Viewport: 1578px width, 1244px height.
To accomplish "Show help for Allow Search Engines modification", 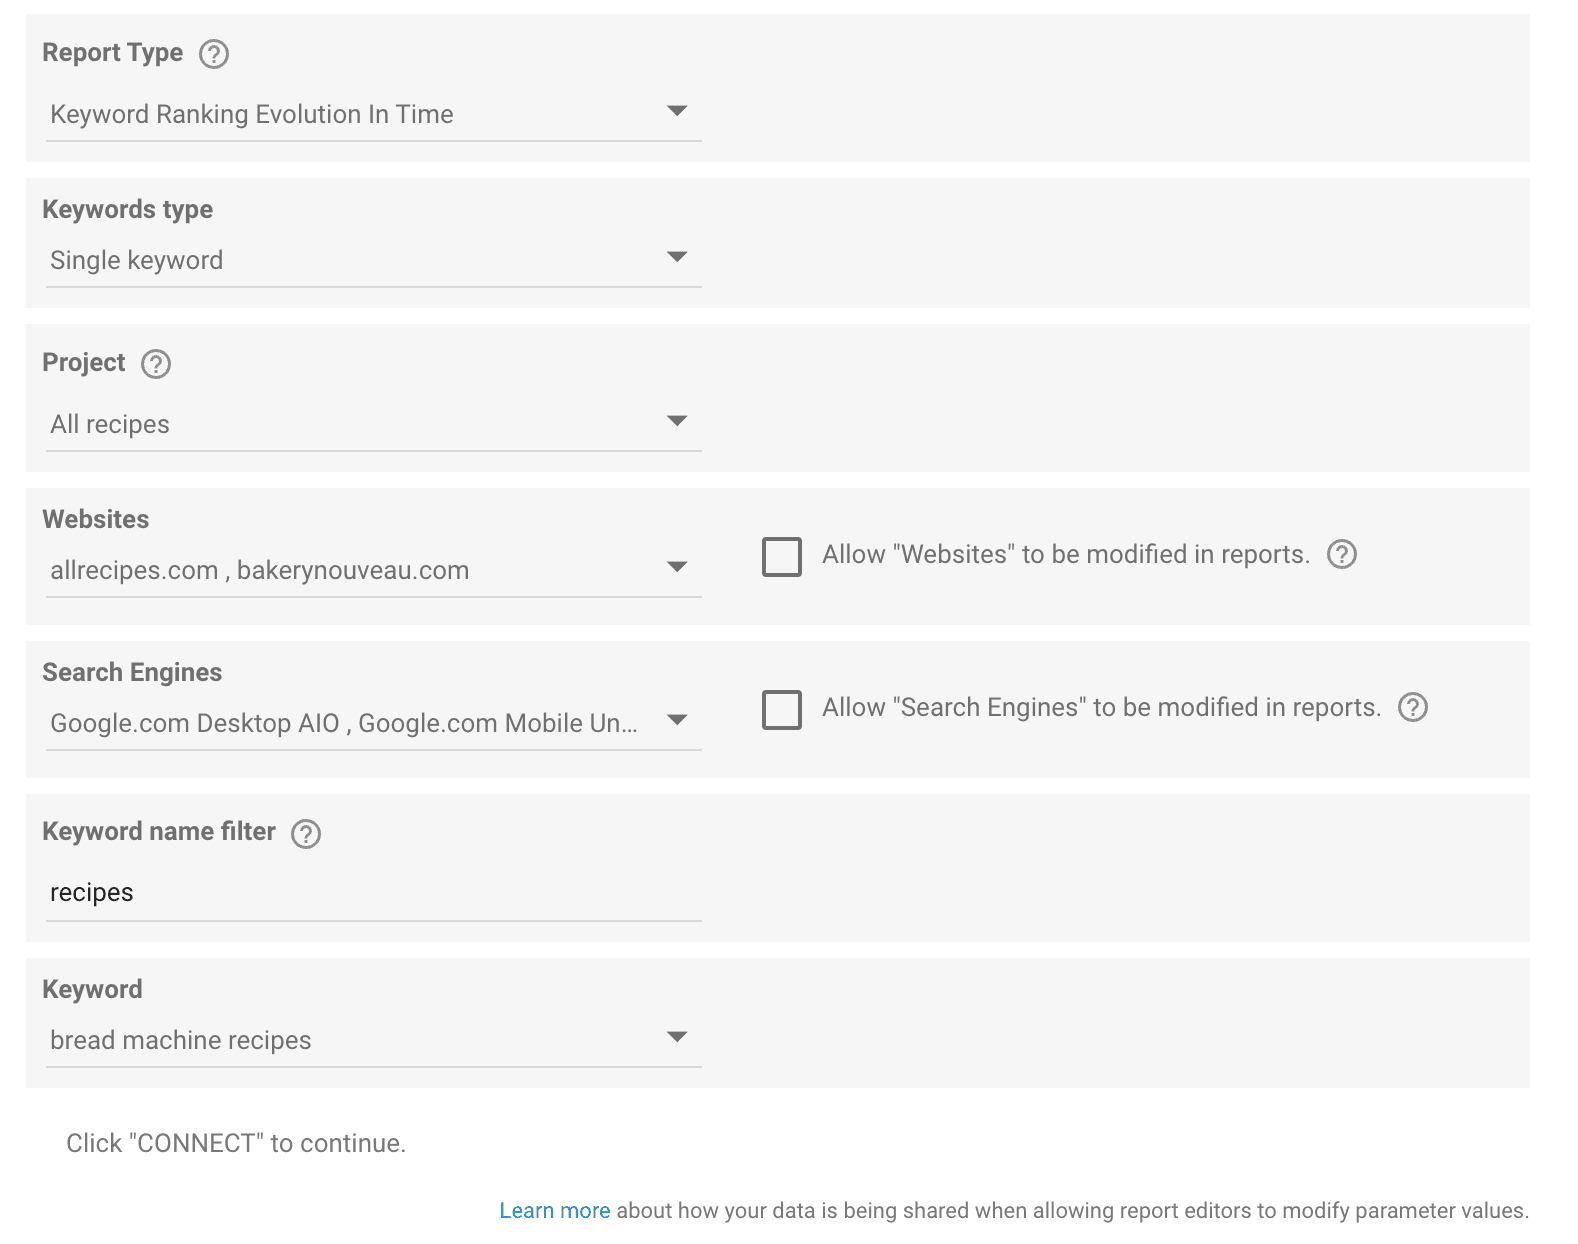I will pos(1413,707).
